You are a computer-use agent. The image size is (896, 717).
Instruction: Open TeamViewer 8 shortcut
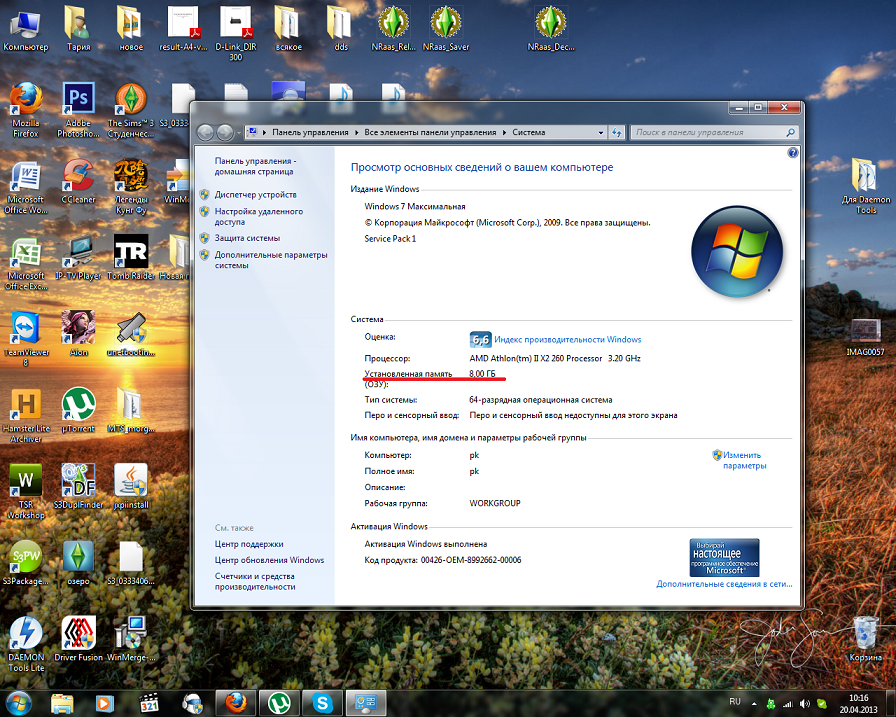point(26,339)
